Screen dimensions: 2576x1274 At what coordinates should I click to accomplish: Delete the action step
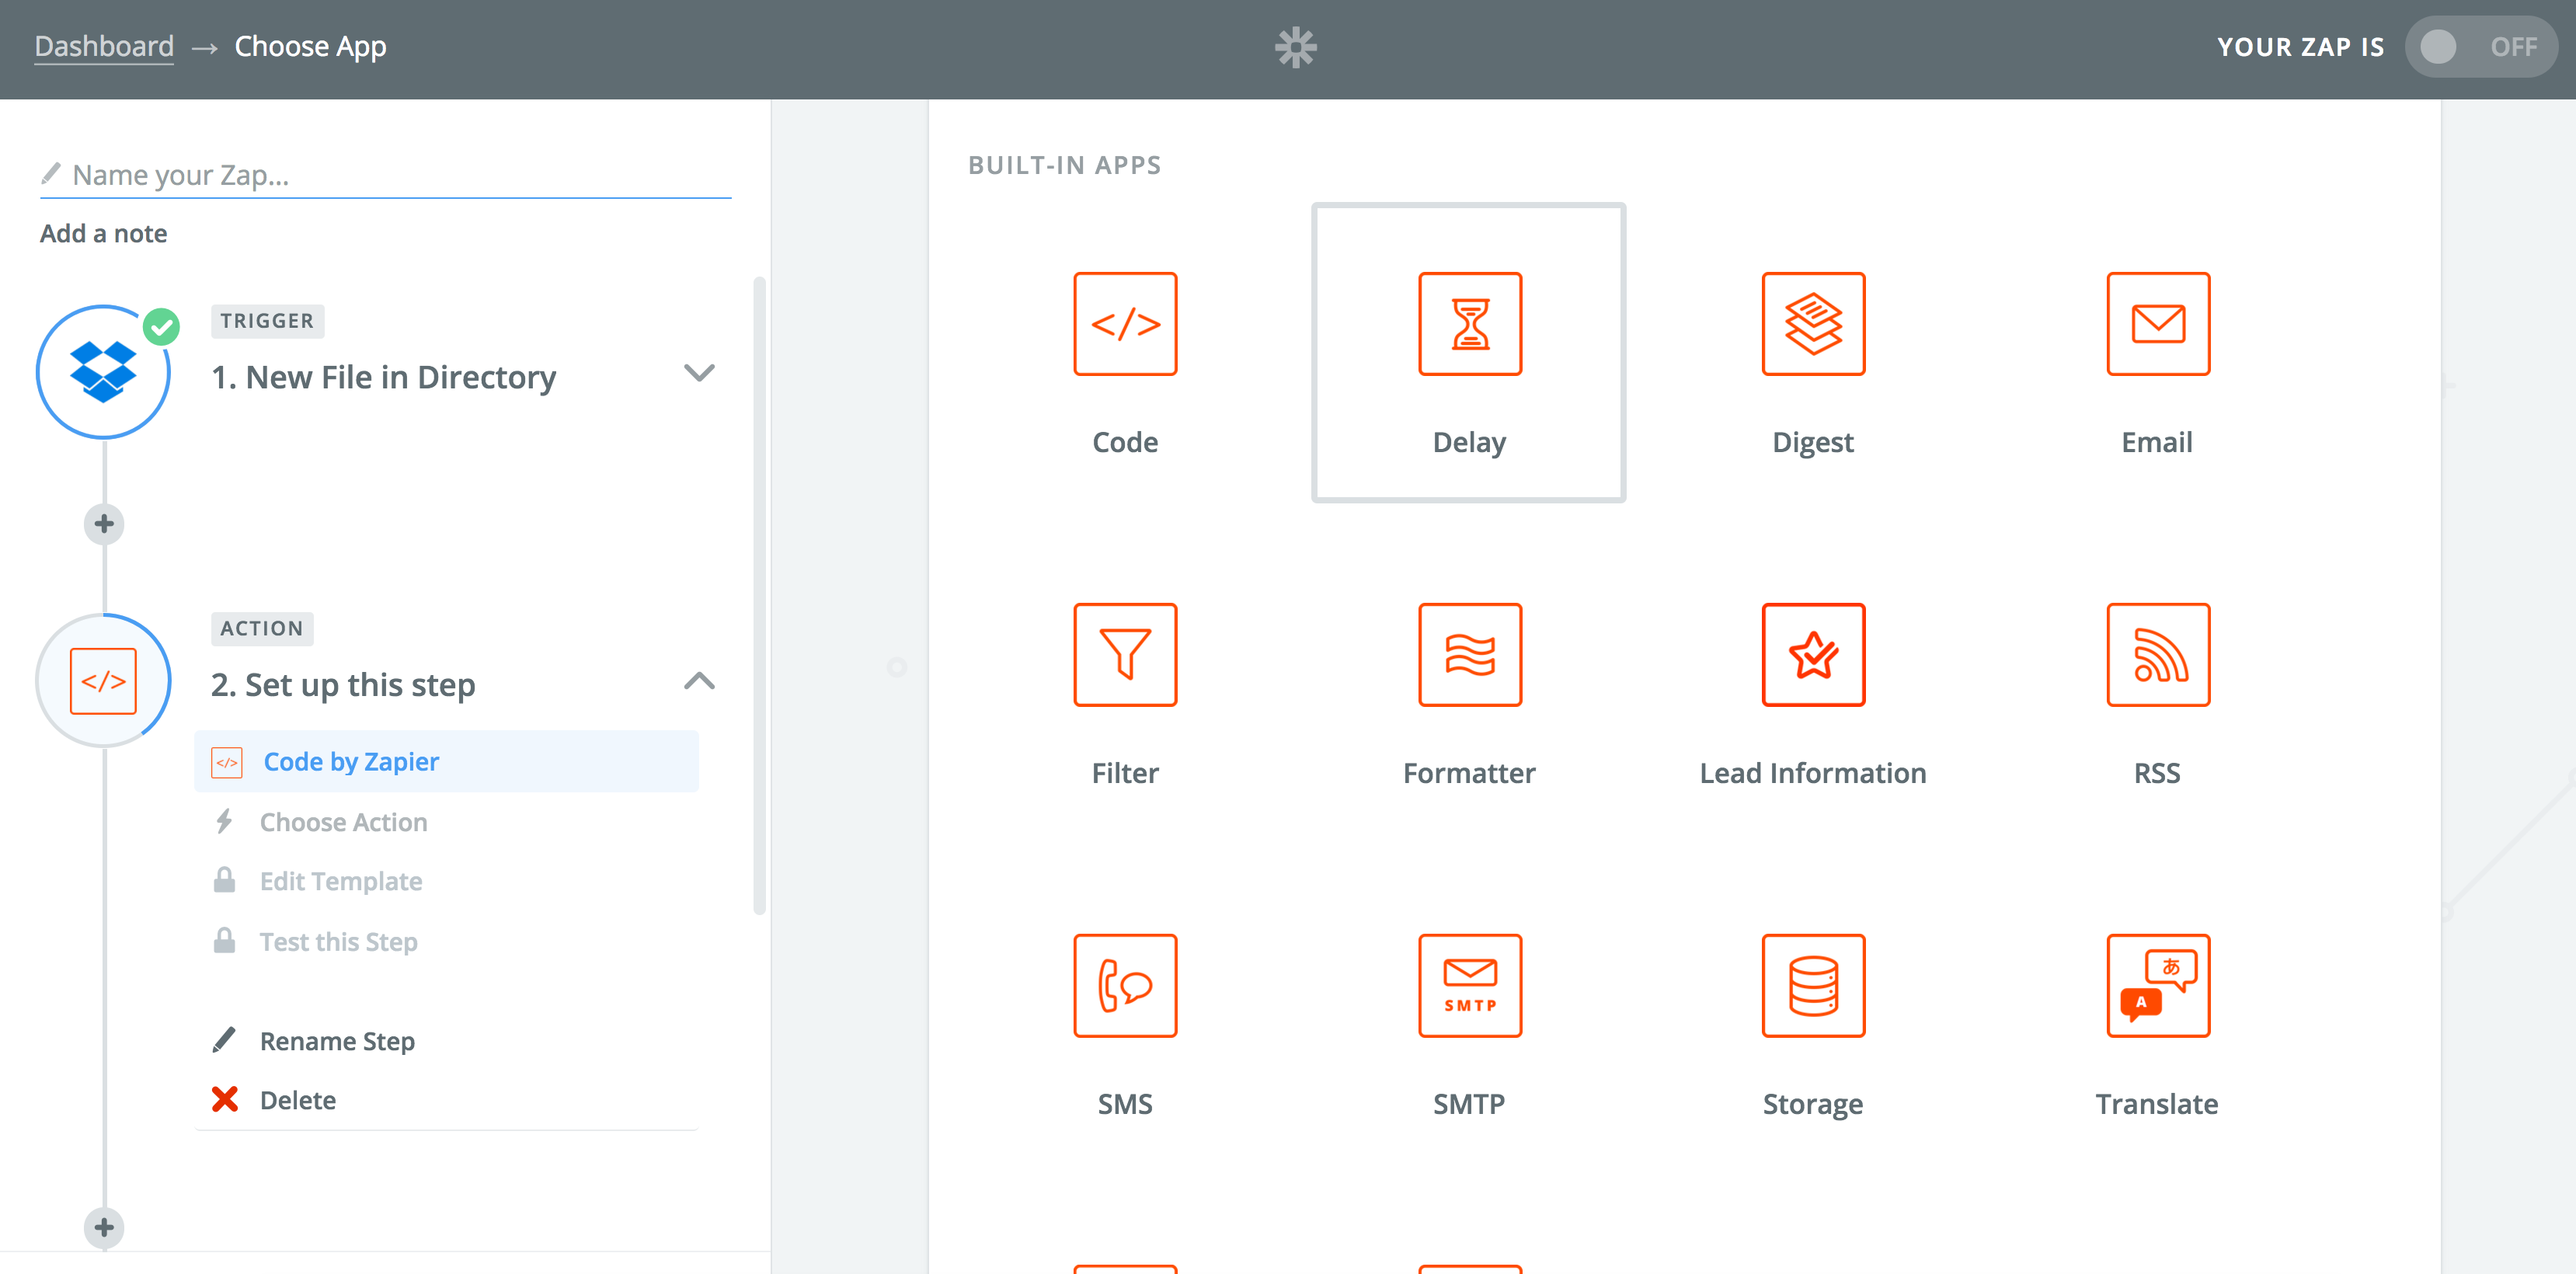tap(297, 1100)
